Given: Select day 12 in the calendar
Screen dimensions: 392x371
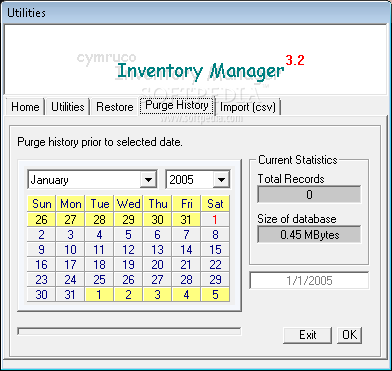Looking at the screenshot, I should (x=128, y=250).
